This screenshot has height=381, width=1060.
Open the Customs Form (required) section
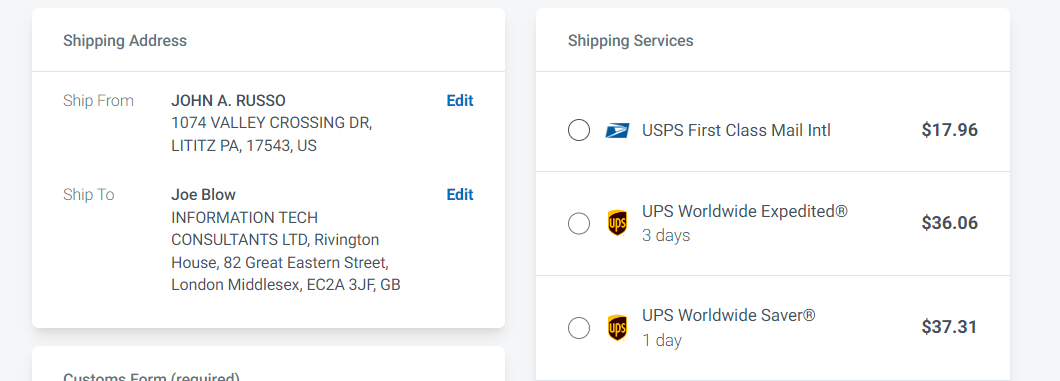[x=151, y=377]
